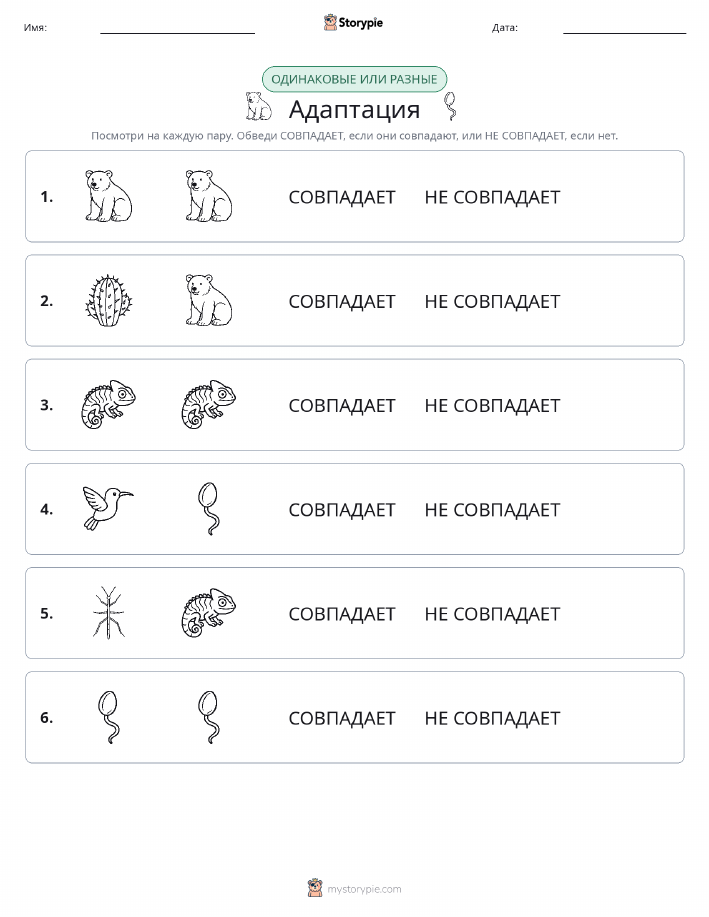Choose НЕ СОВПАДАЕТ for row 4
The width and height of the screenshot is (709, 917).
(492, 510)
